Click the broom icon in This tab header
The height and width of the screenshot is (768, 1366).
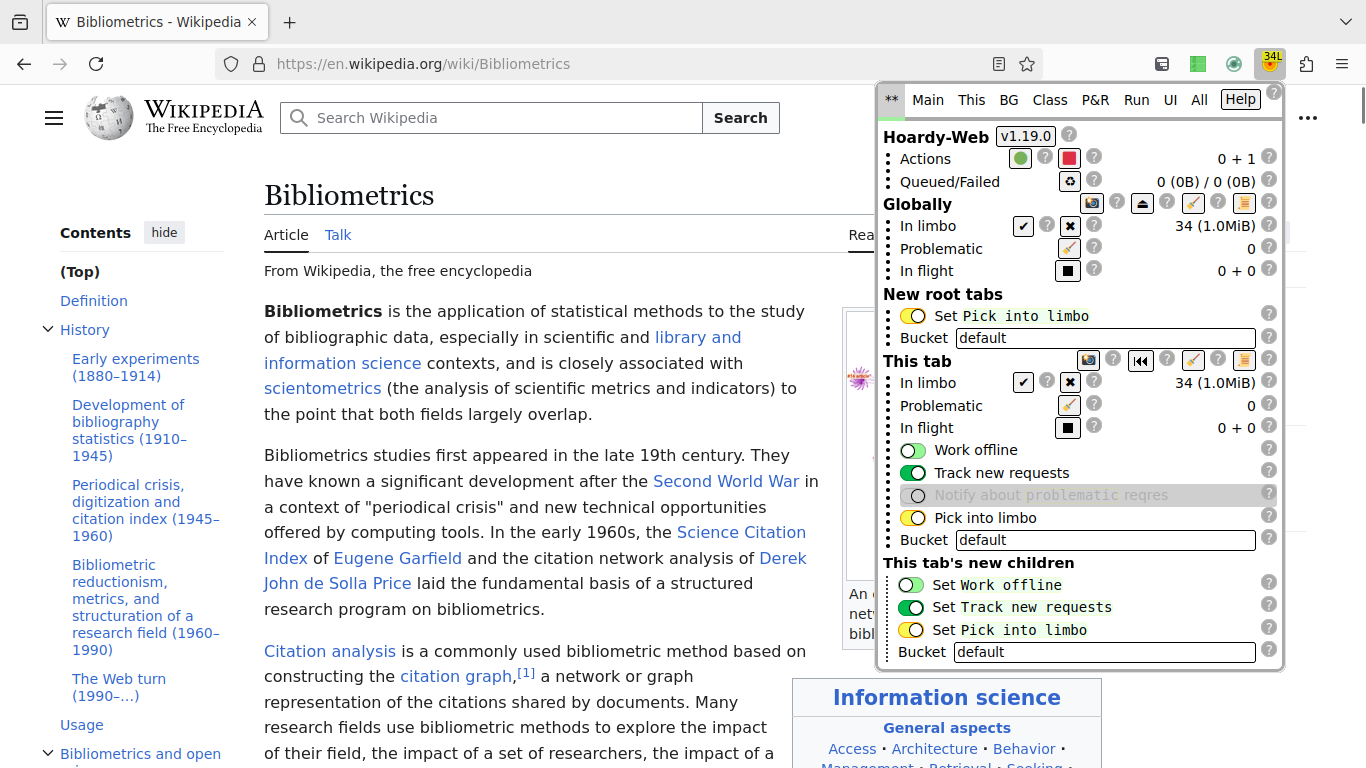pos(1193,360)
